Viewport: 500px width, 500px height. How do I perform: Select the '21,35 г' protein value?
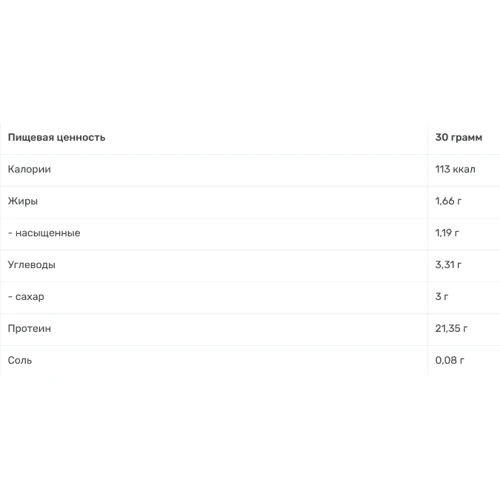click(451, 328)
